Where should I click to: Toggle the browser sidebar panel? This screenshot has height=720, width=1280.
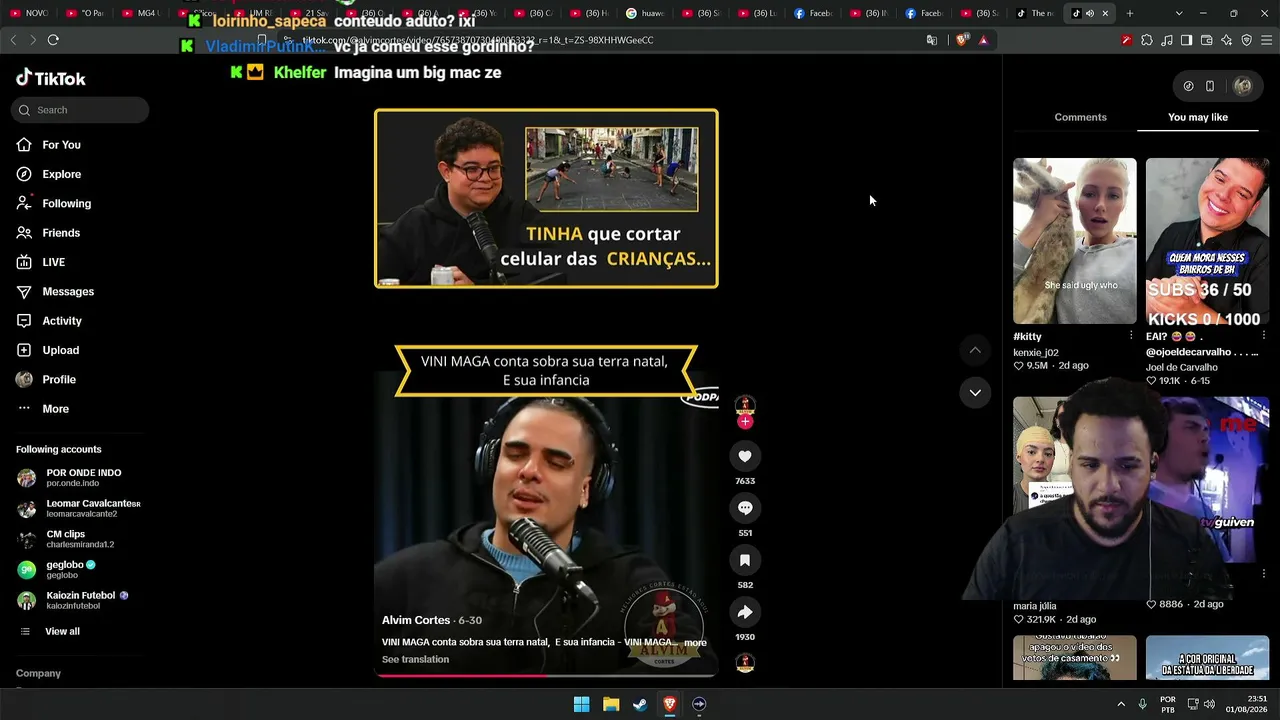point(1187,40)
